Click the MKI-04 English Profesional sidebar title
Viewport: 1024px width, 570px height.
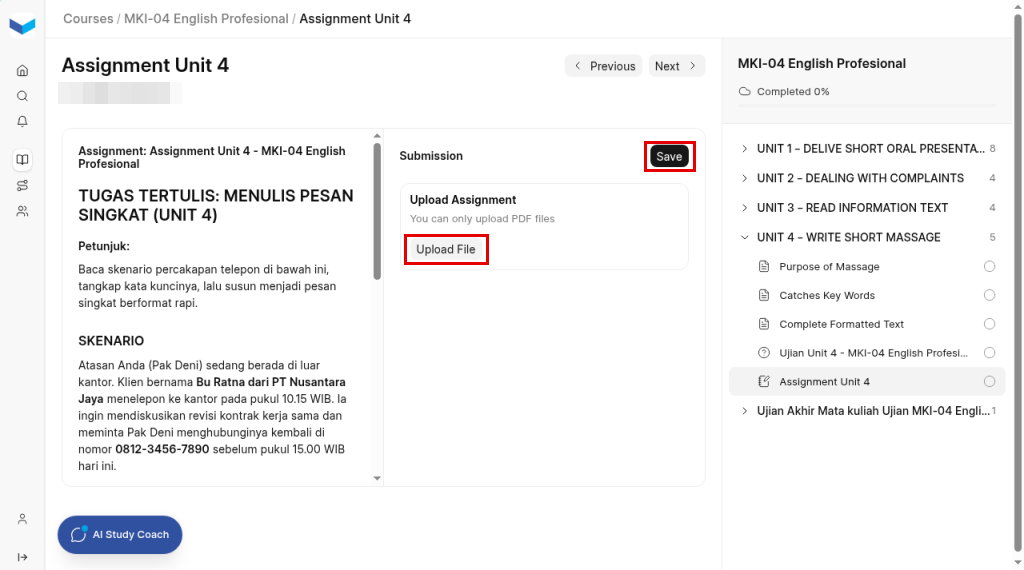click(x=822, y=63)
